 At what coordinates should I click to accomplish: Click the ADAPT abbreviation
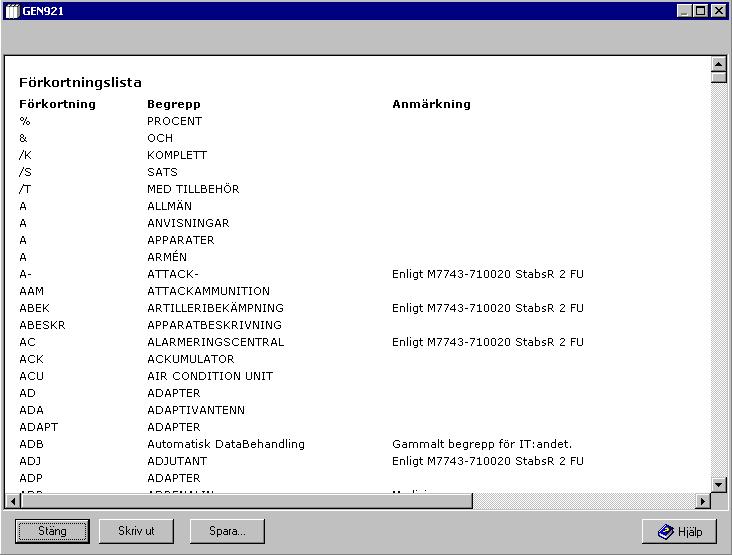coord(39,427)
